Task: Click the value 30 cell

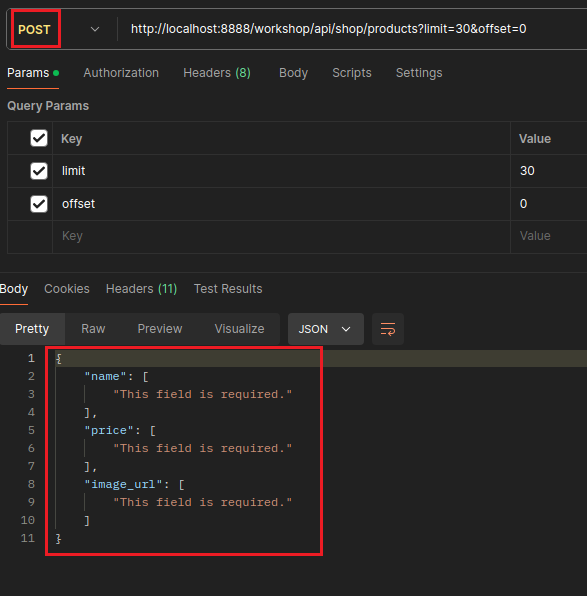Action: pyautogui.click(x=549, y=171)
